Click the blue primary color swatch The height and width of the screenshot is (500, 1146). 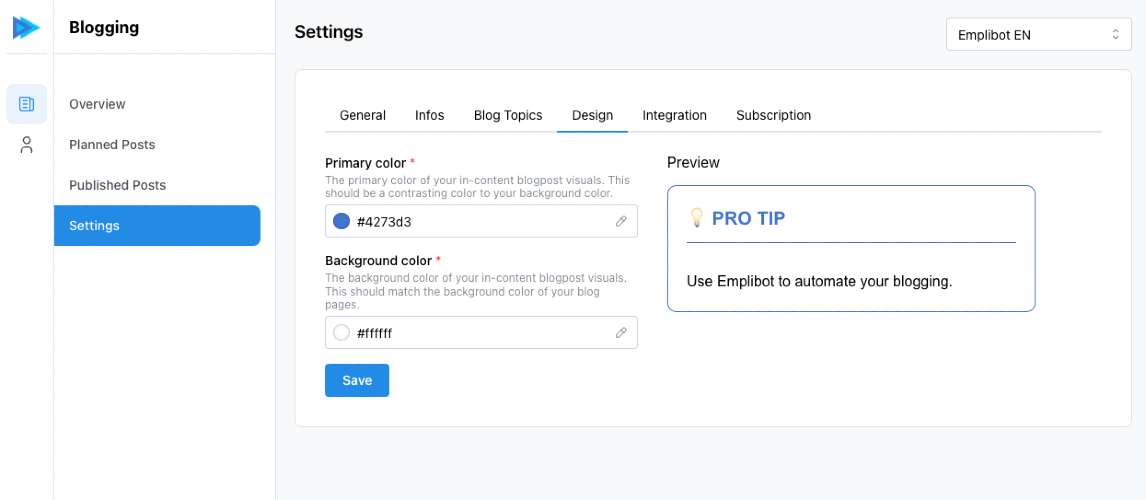point(341,221)
